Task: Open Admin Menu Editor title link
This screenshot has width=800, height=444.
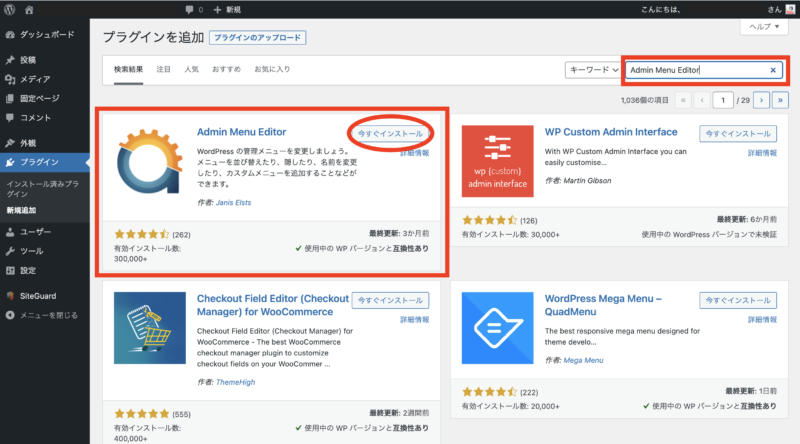Action: coord(241,132)
